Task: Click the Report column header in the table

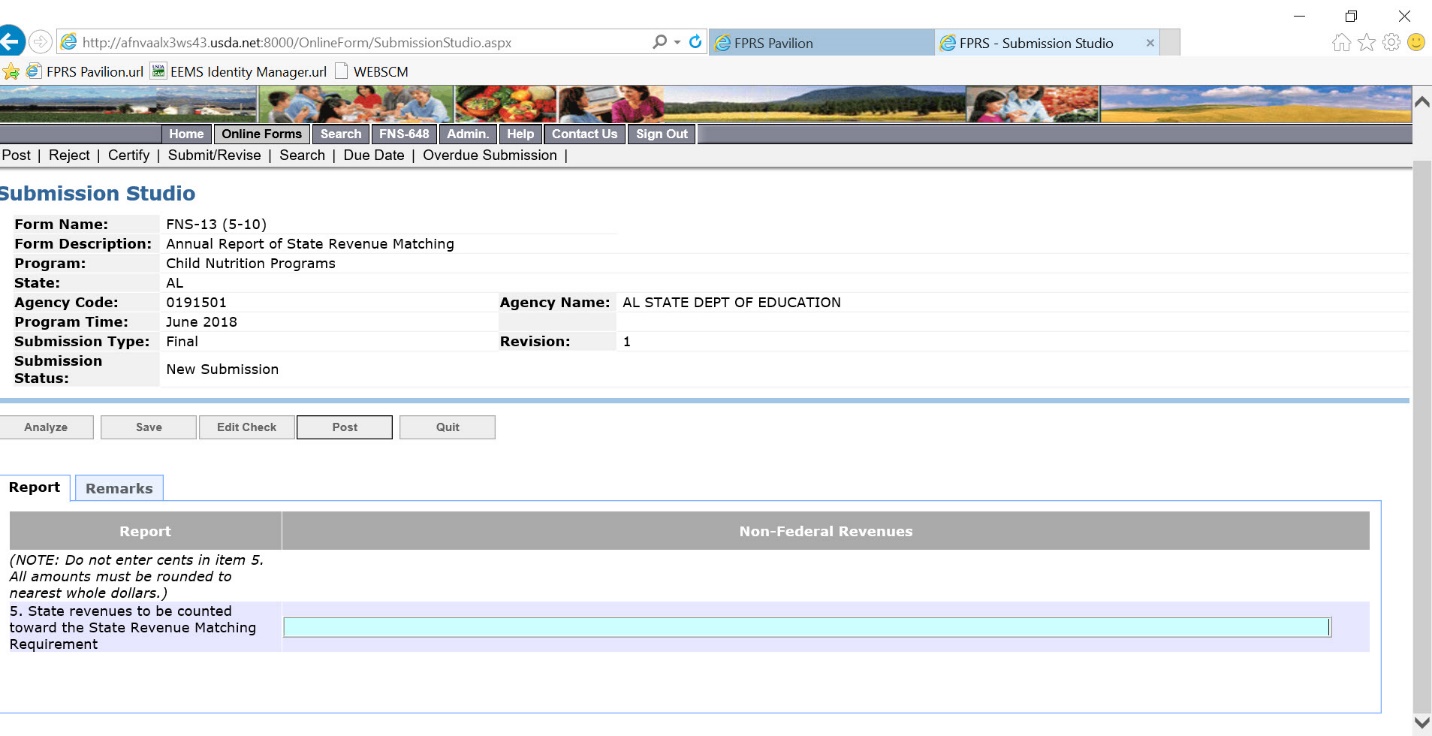Action: (x=145, y=531)
